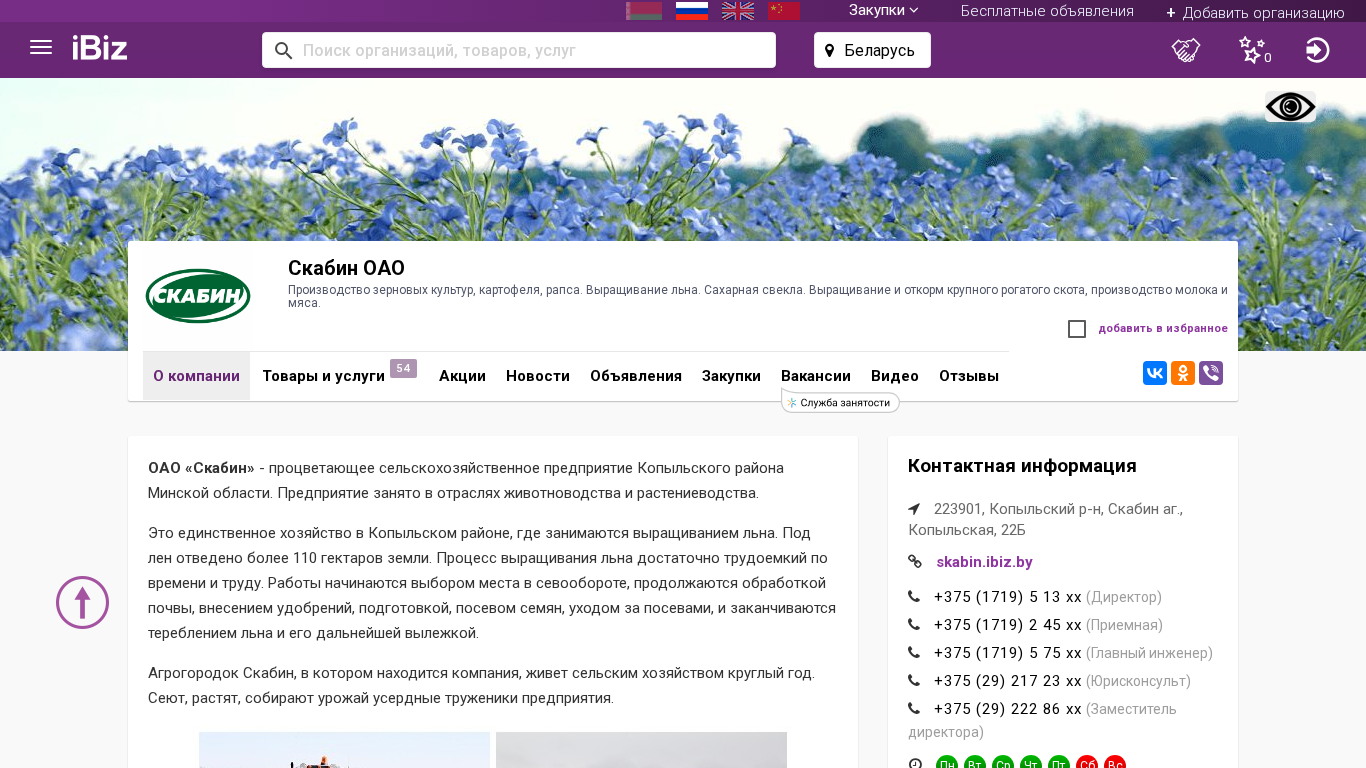
Task: Switch language with the Belarusian flag
Action: tap(644, 11)
